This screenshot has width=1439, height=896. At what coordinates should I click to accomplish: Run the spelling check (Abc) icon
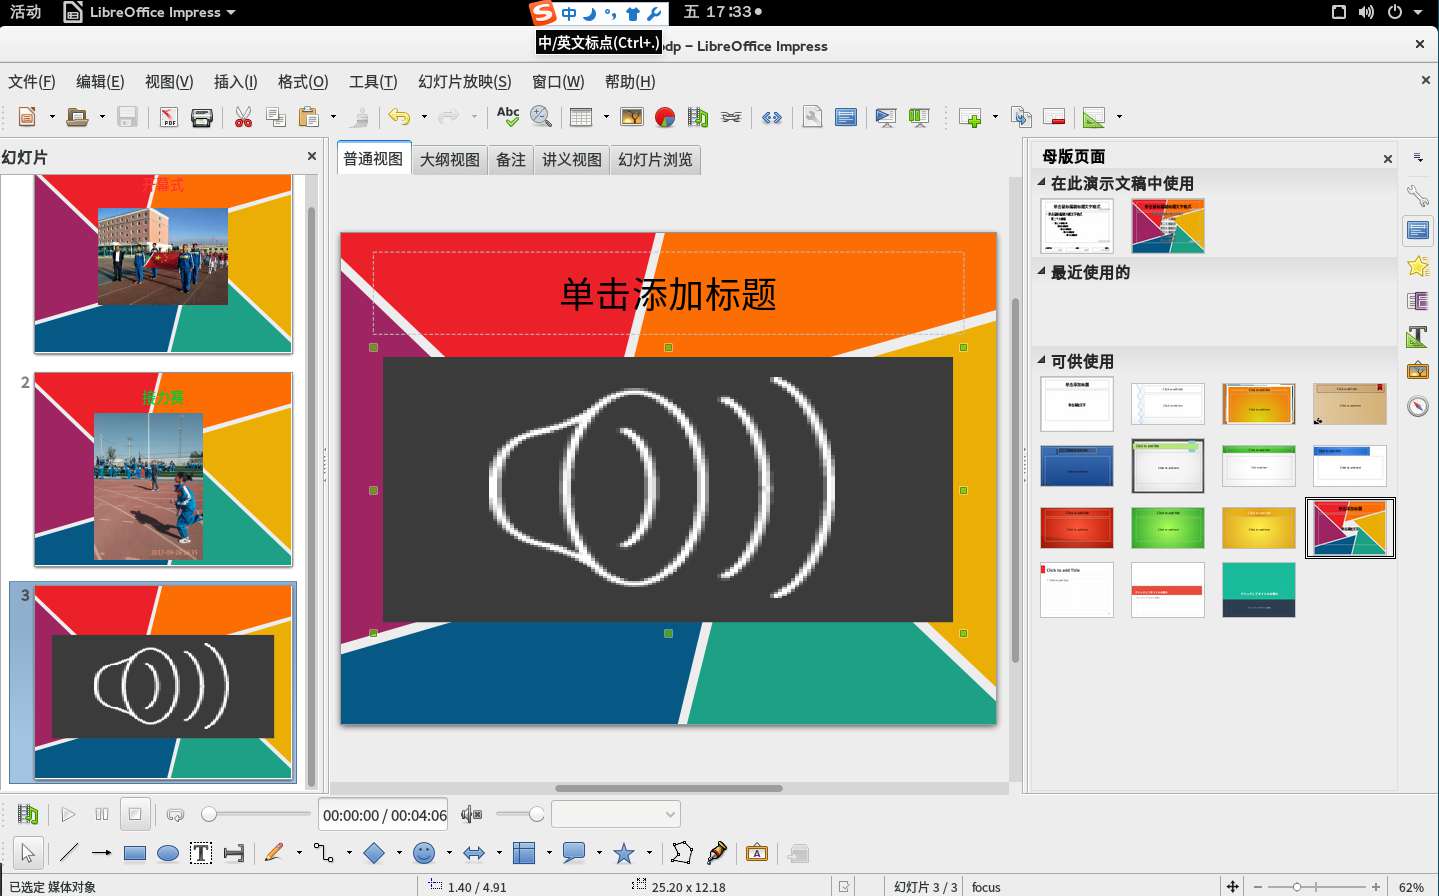pyautogui.click(x=508, y=117)
